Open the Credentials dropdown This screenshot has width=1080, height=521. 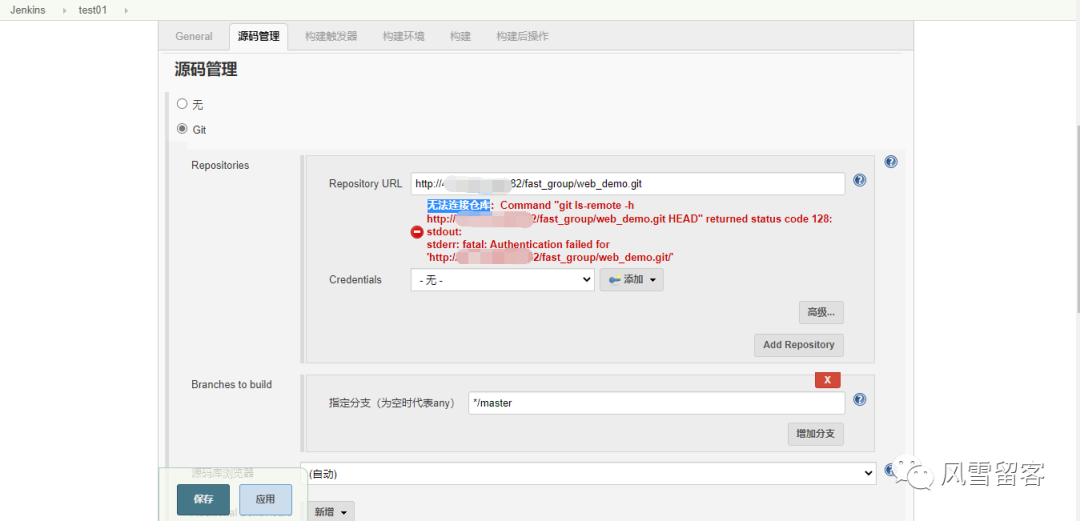point(502,280)
